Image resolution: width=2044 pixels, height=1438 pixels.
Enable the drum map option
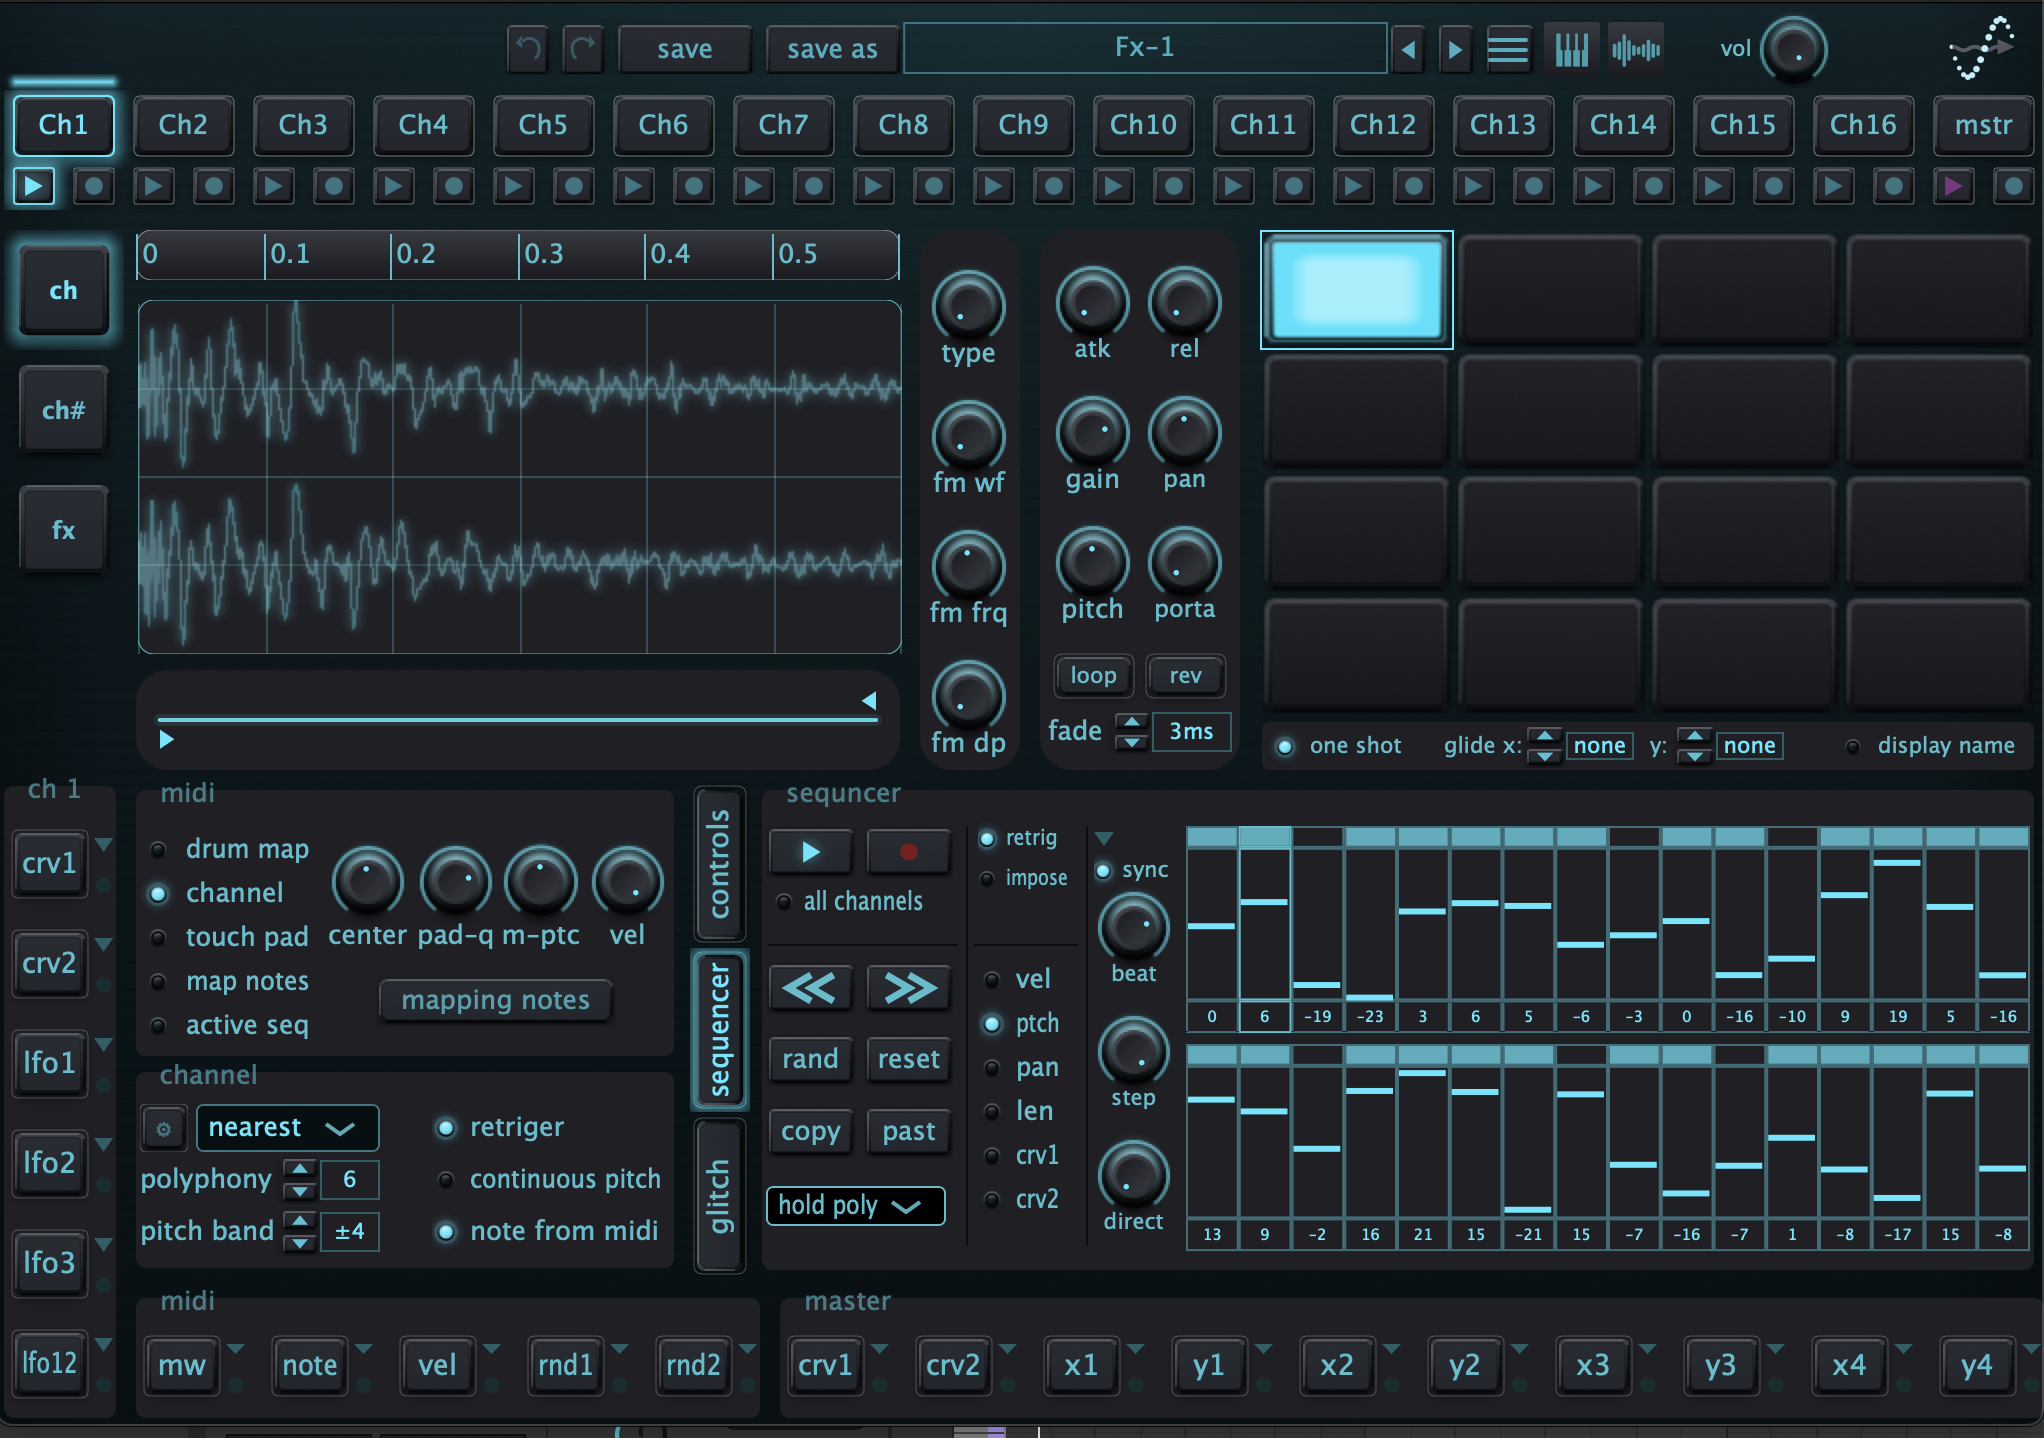pyautogui.click(x=158, y=850)
